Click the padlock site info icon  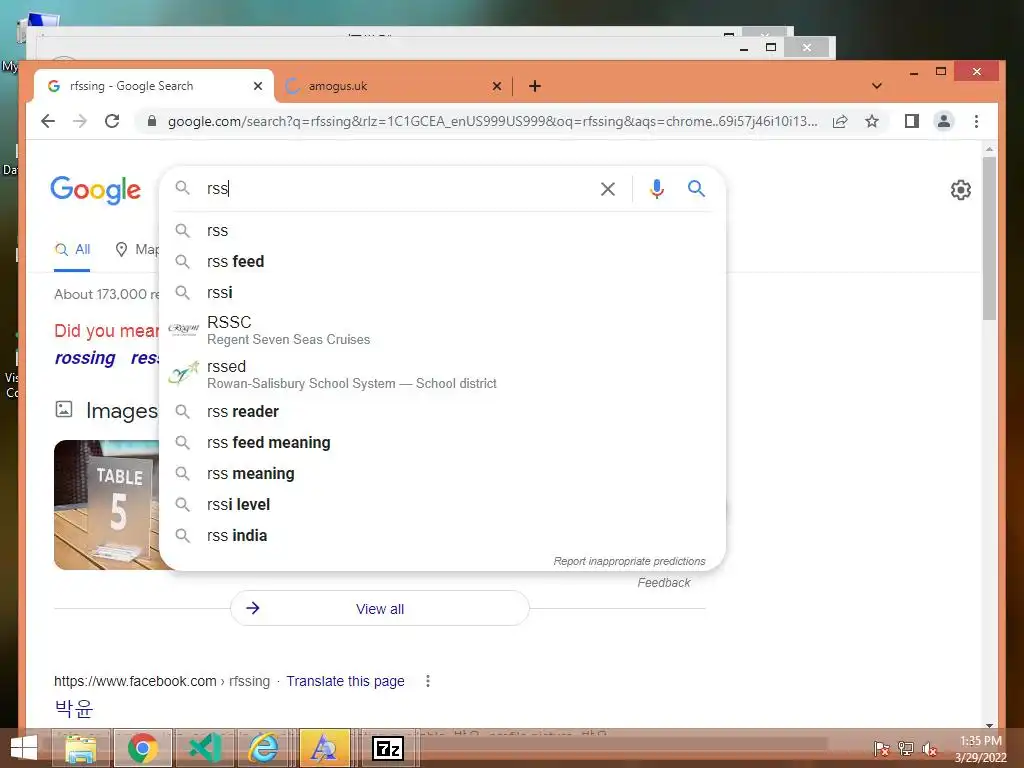coord(152,121)
